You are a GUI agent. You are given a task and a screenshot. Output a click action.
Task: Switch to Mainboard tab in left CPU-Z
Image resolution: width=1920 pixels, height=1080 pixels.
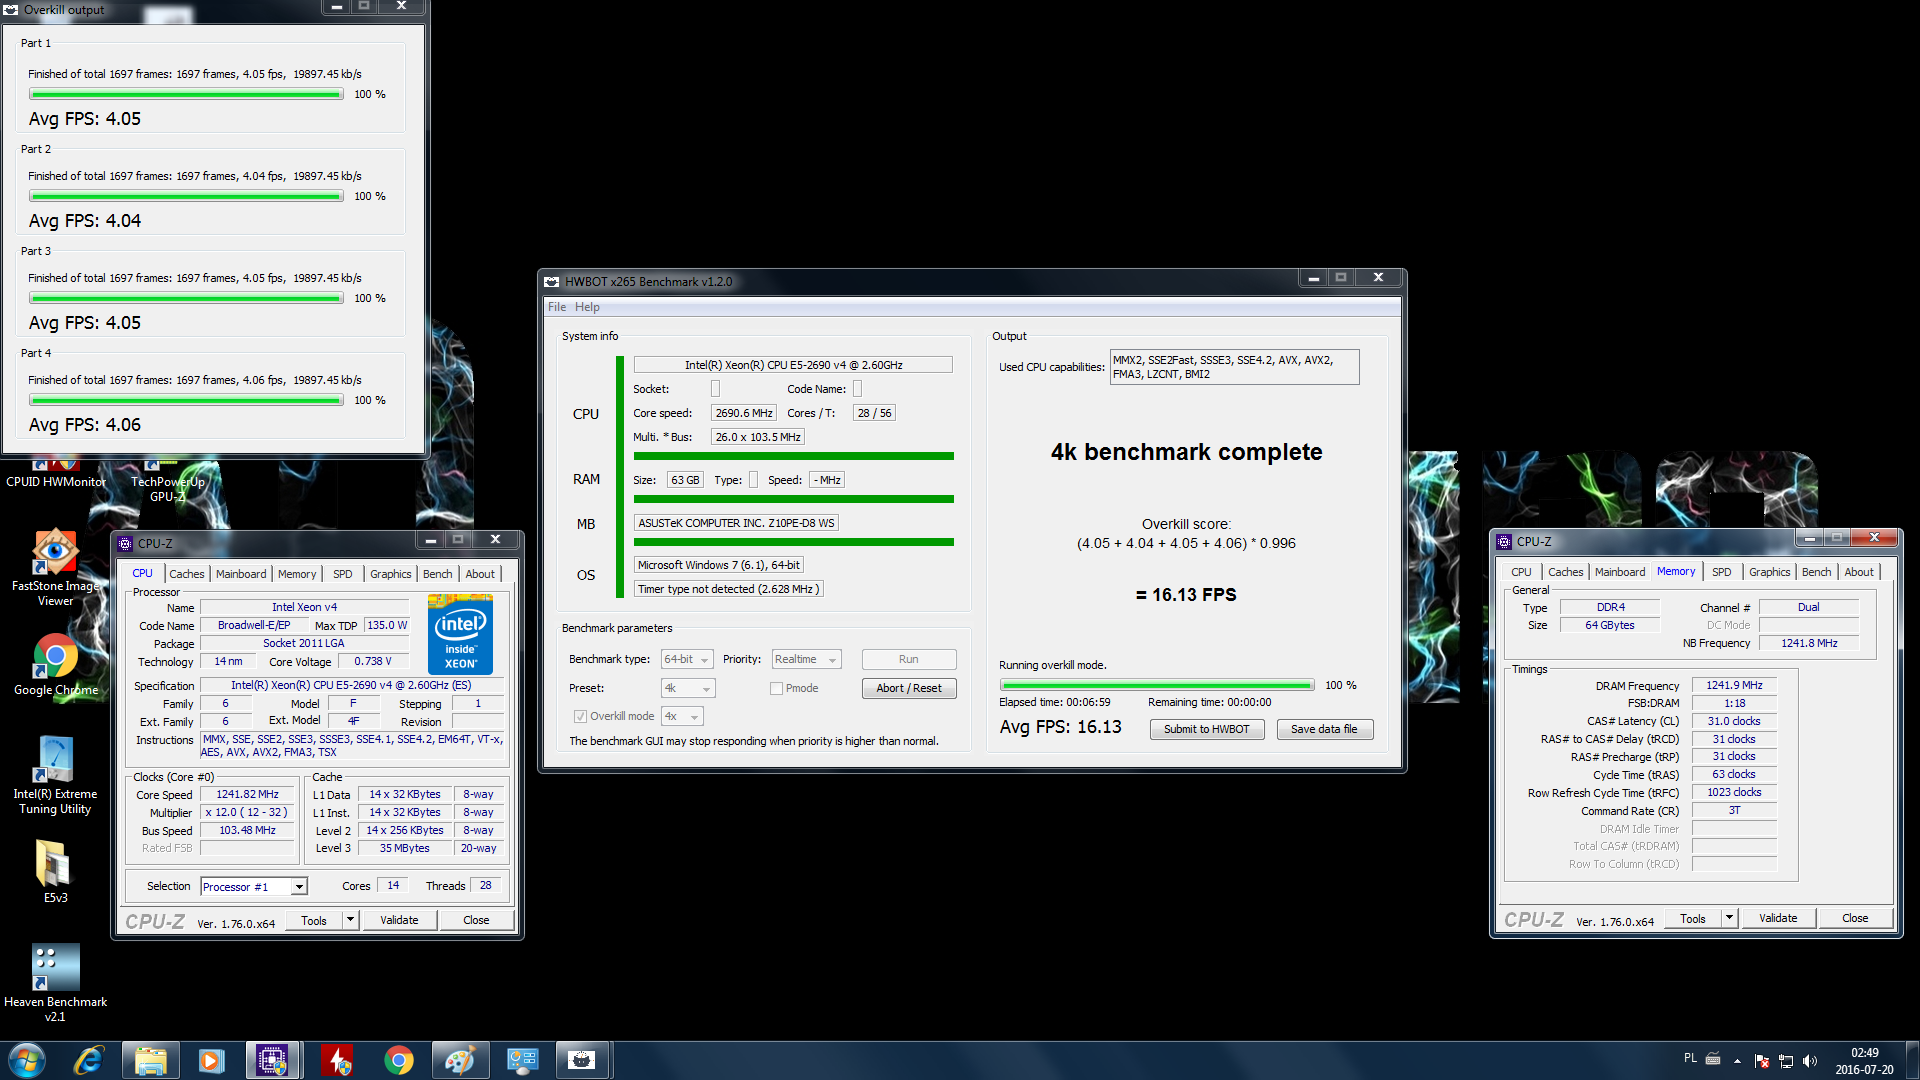(x=241, y=574)
